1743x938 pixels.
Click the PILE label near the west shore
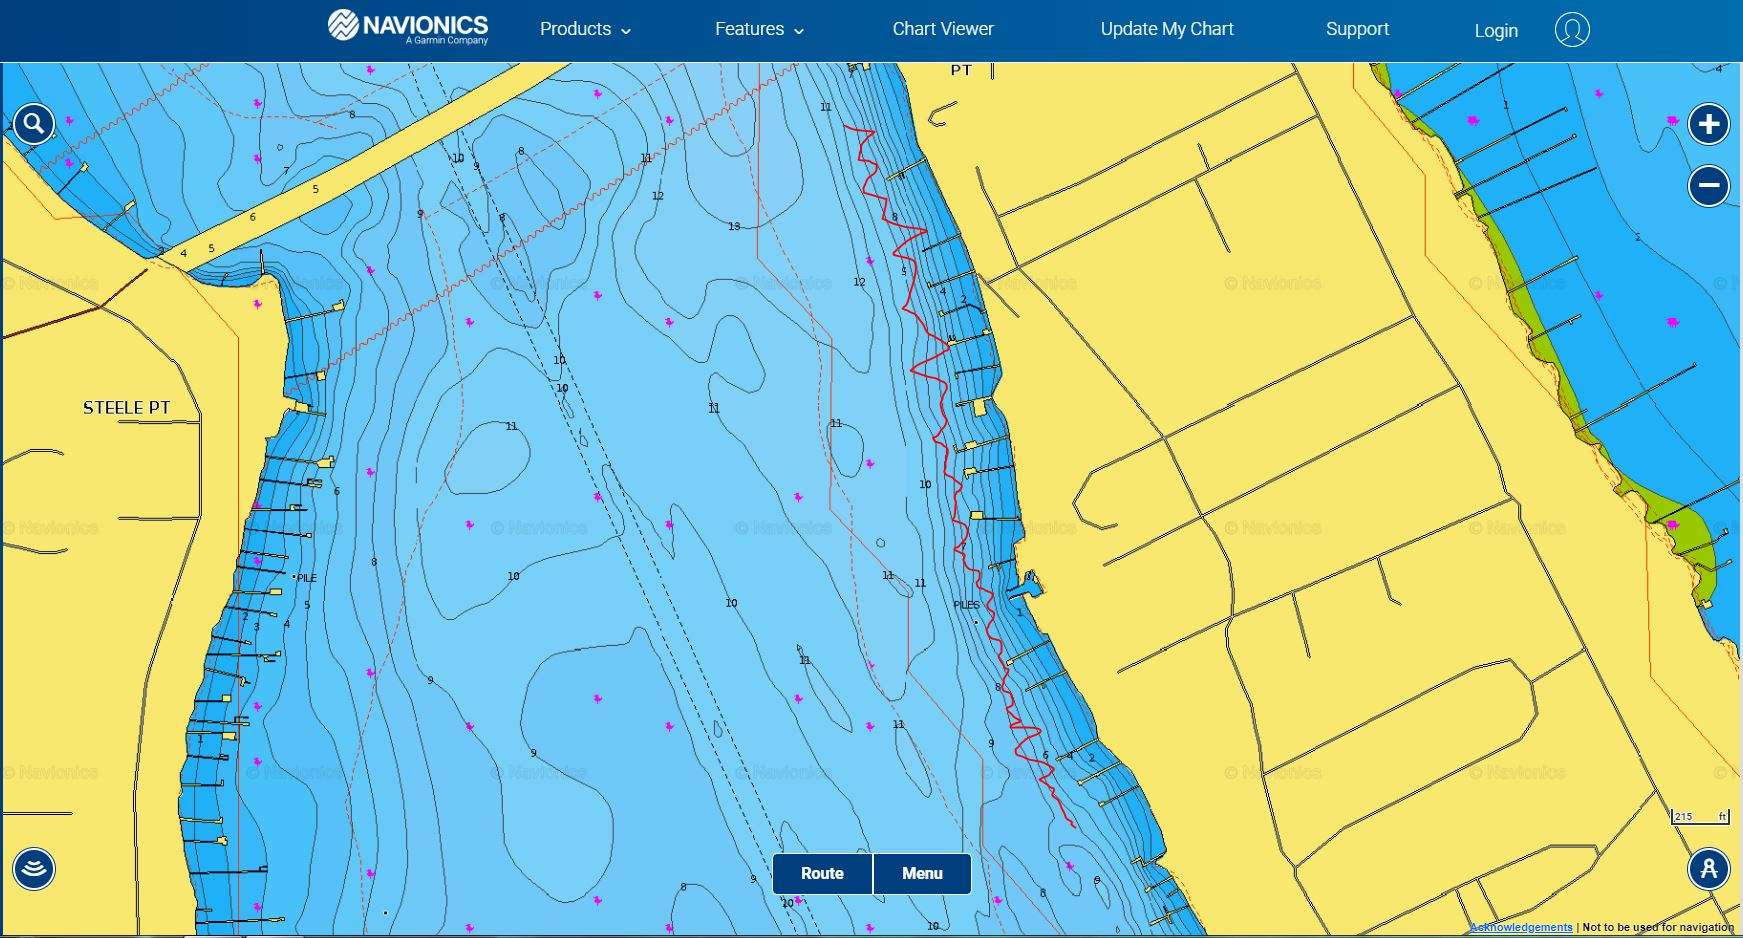(306, 578)
